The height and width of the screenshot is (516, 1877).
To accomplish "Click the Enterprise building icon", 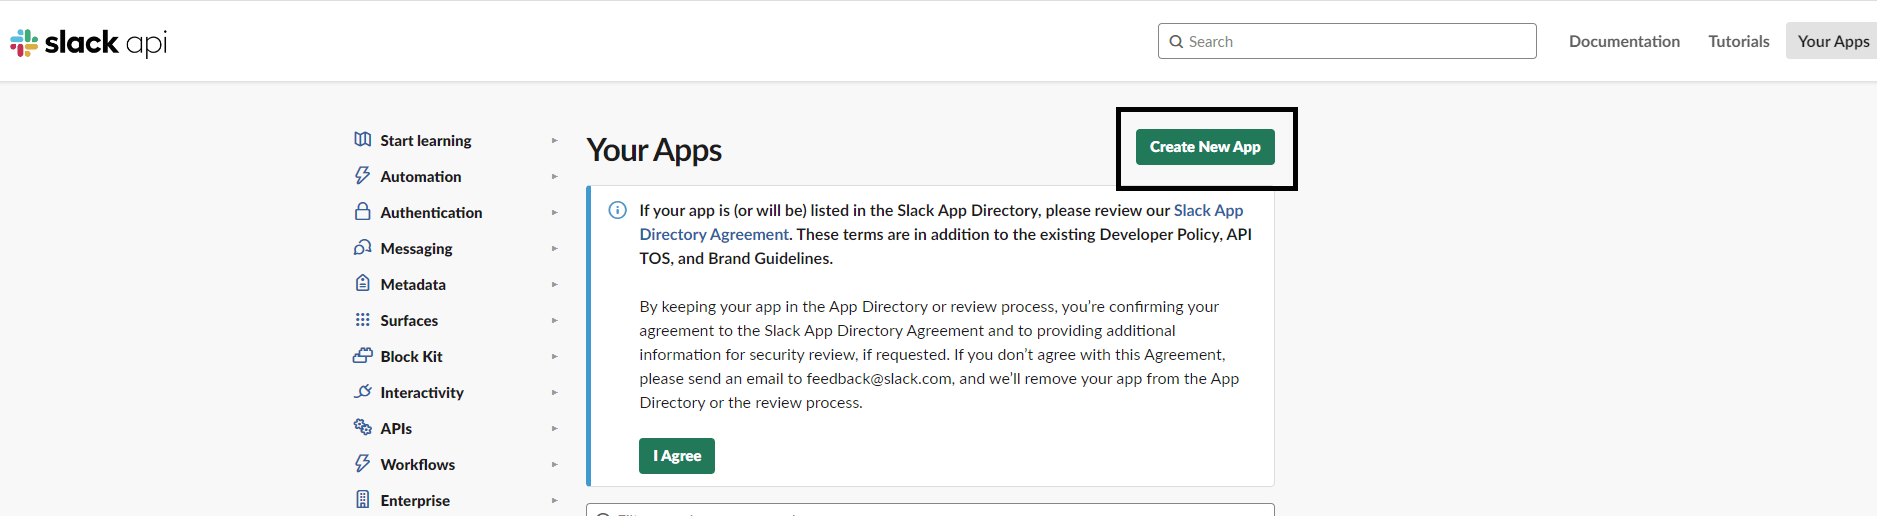I will pos(363,500).
